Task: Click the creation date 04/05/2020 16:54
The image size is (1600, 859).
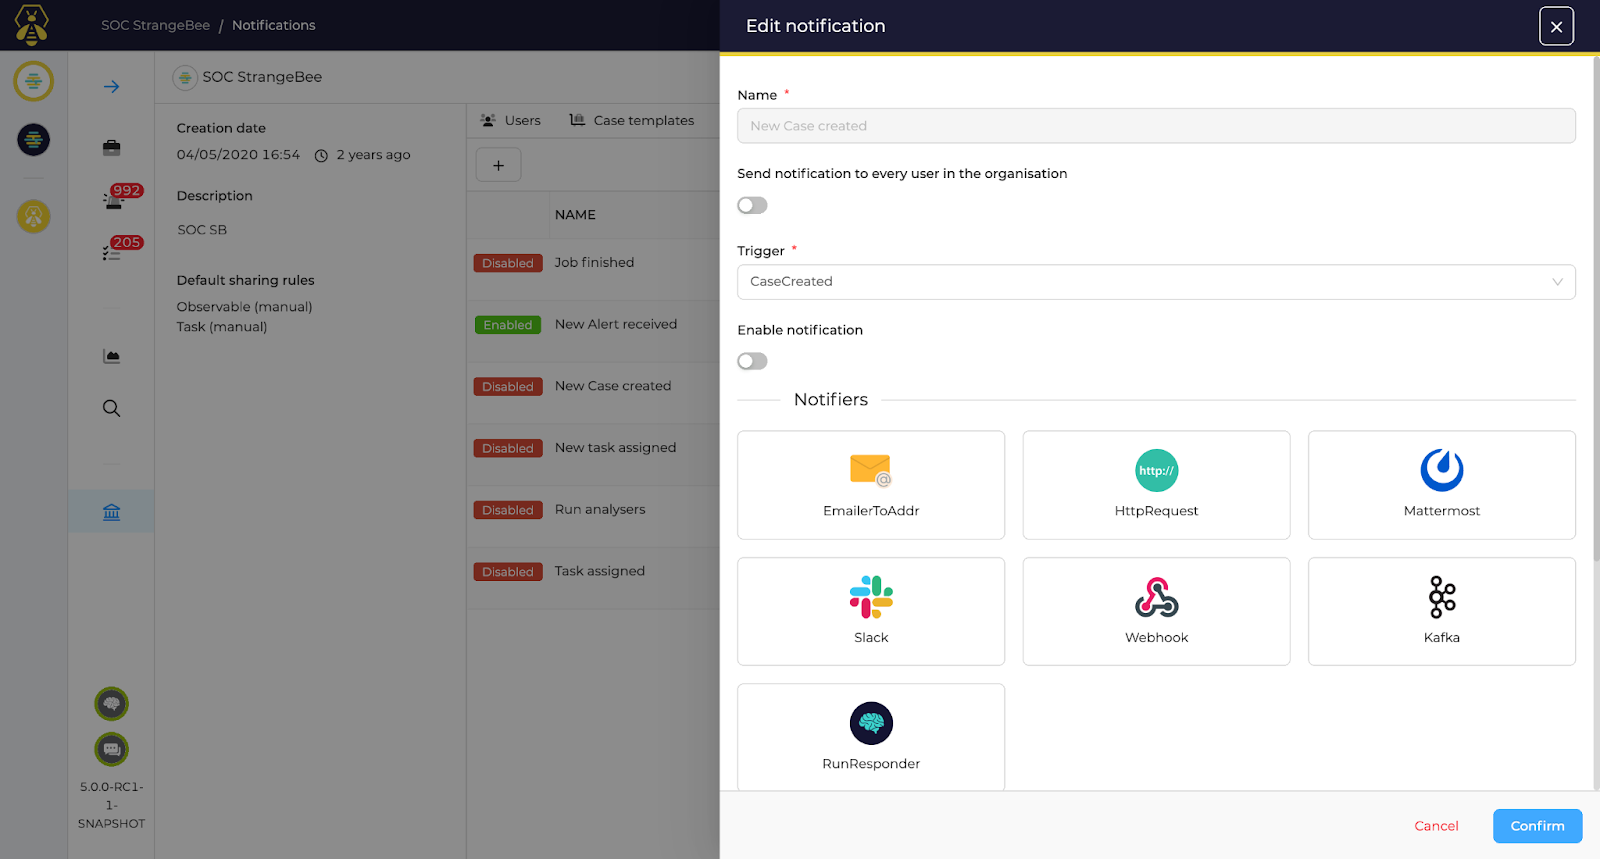Action: [x=238, y=155]
